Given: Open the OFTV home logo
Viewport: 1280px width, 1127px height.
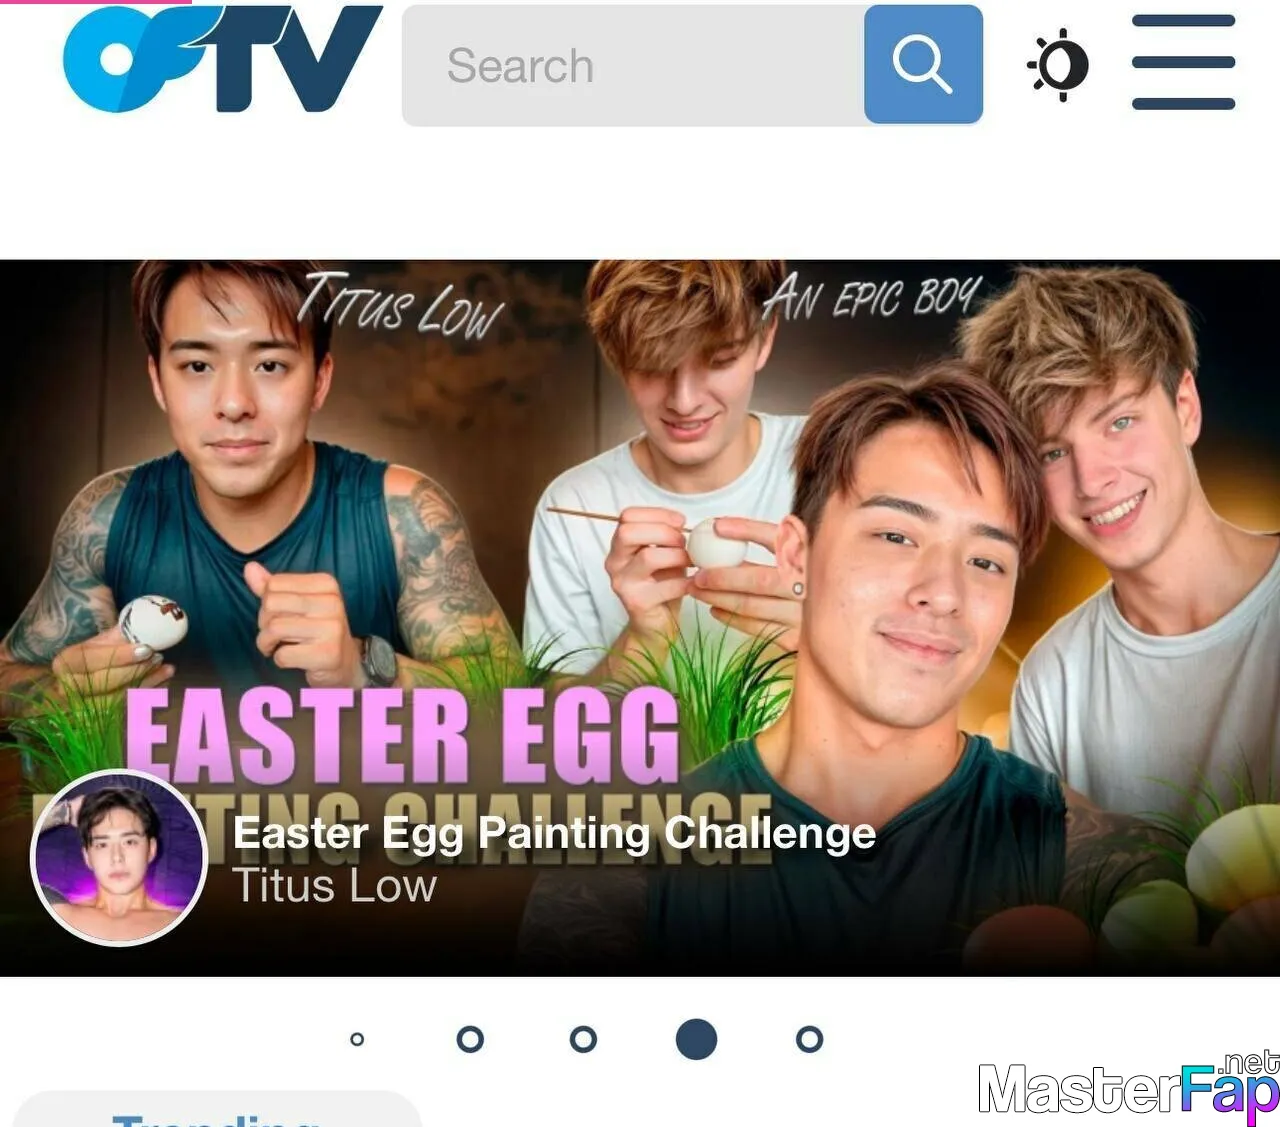Looking at the screenshot, I should (x=222, y=58).
